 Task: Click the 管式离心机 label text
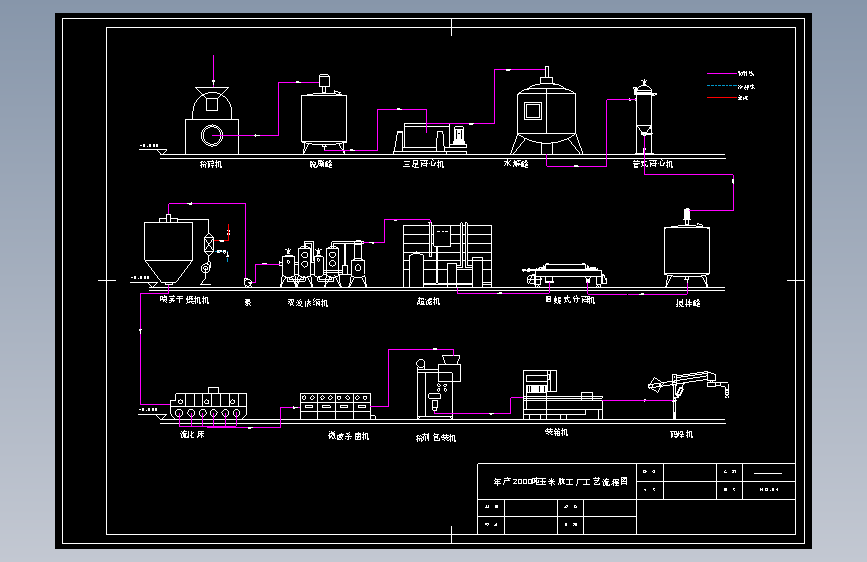point(652,164)
